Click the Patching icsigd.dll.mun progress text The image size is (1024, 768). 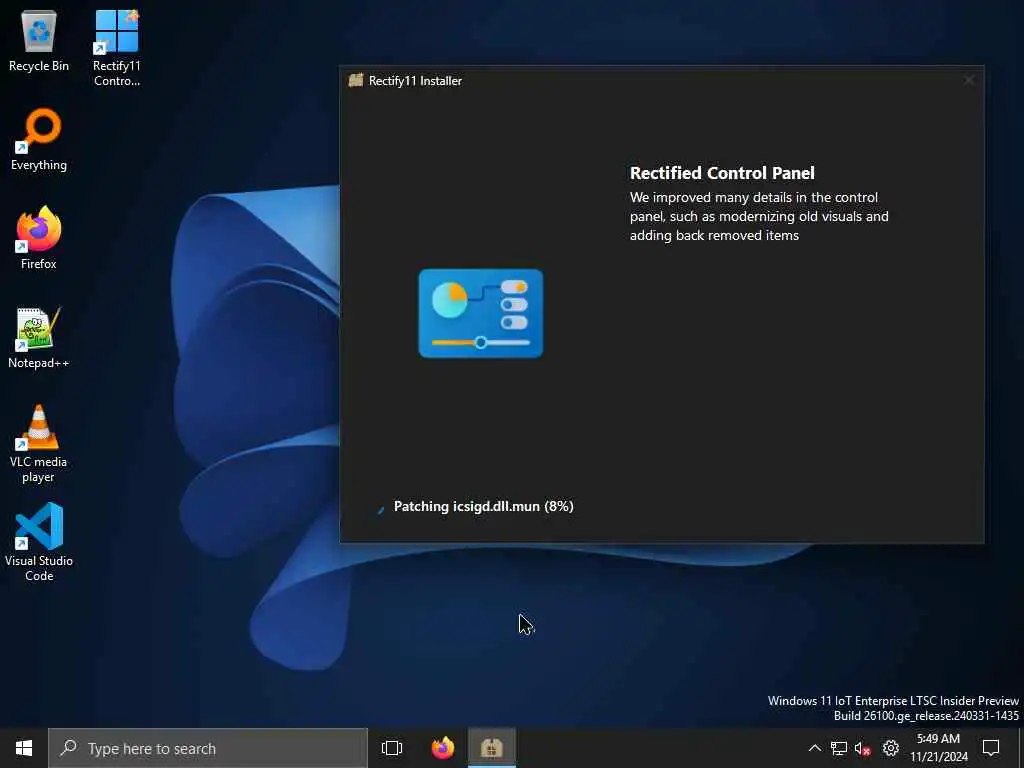tap(483, 506)
